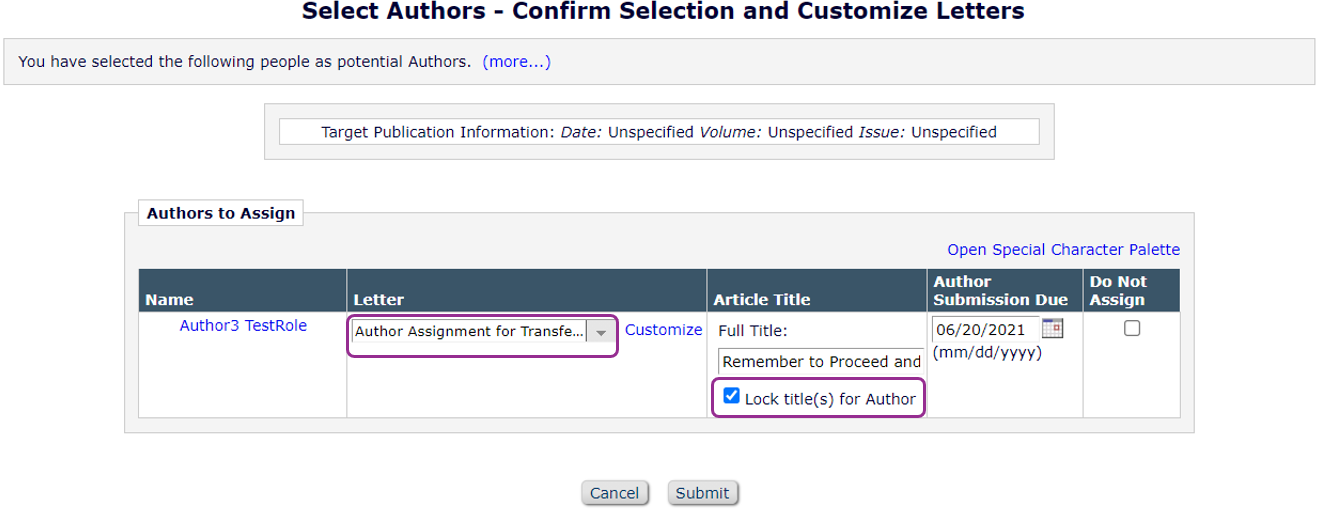This screenshot has width=1324, height=520.
Task: Open the calendar date picker icon
Action: tap(1052, 328)
